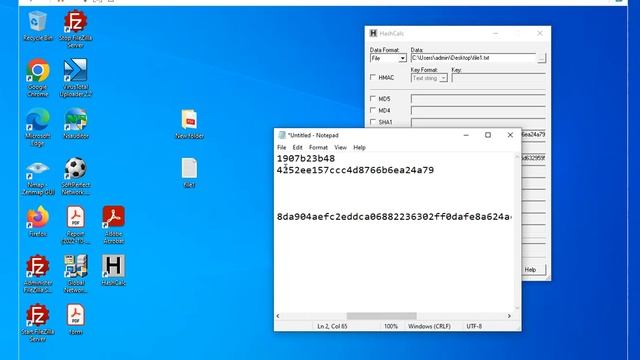
Task: Open the NanoEditor desktop shortcut
Action: [76, 123]
